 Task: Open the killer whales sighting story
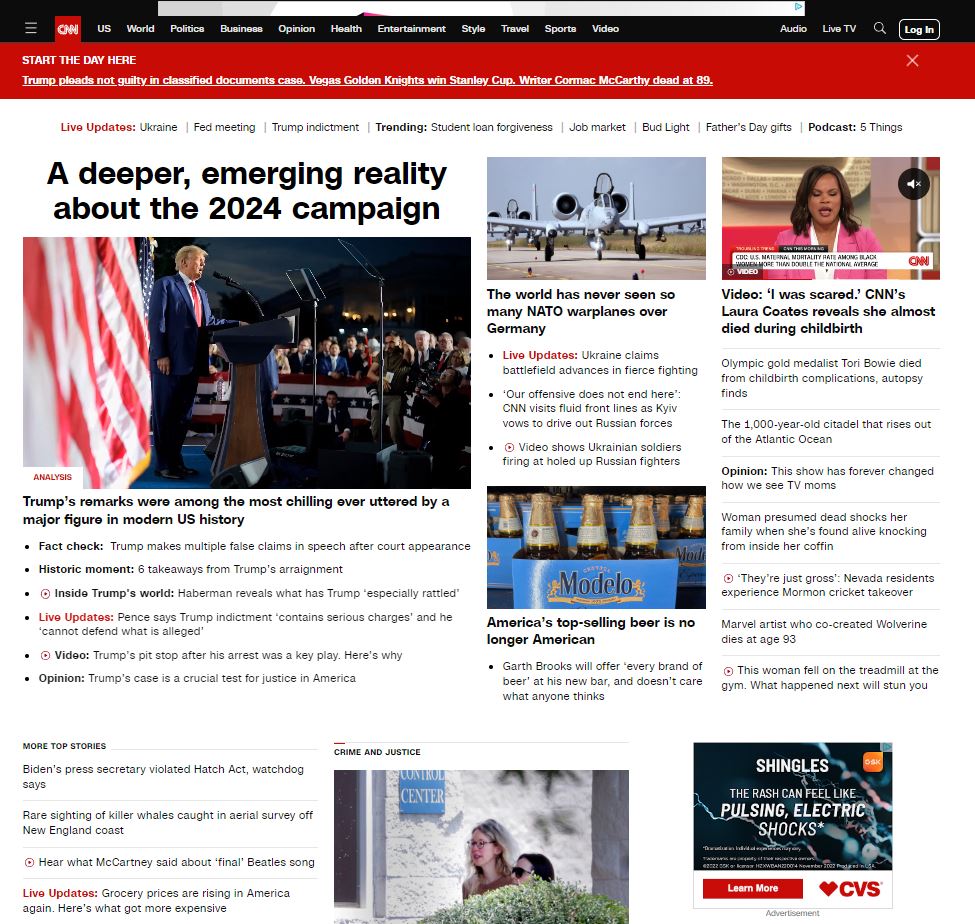tap(168, 823)
